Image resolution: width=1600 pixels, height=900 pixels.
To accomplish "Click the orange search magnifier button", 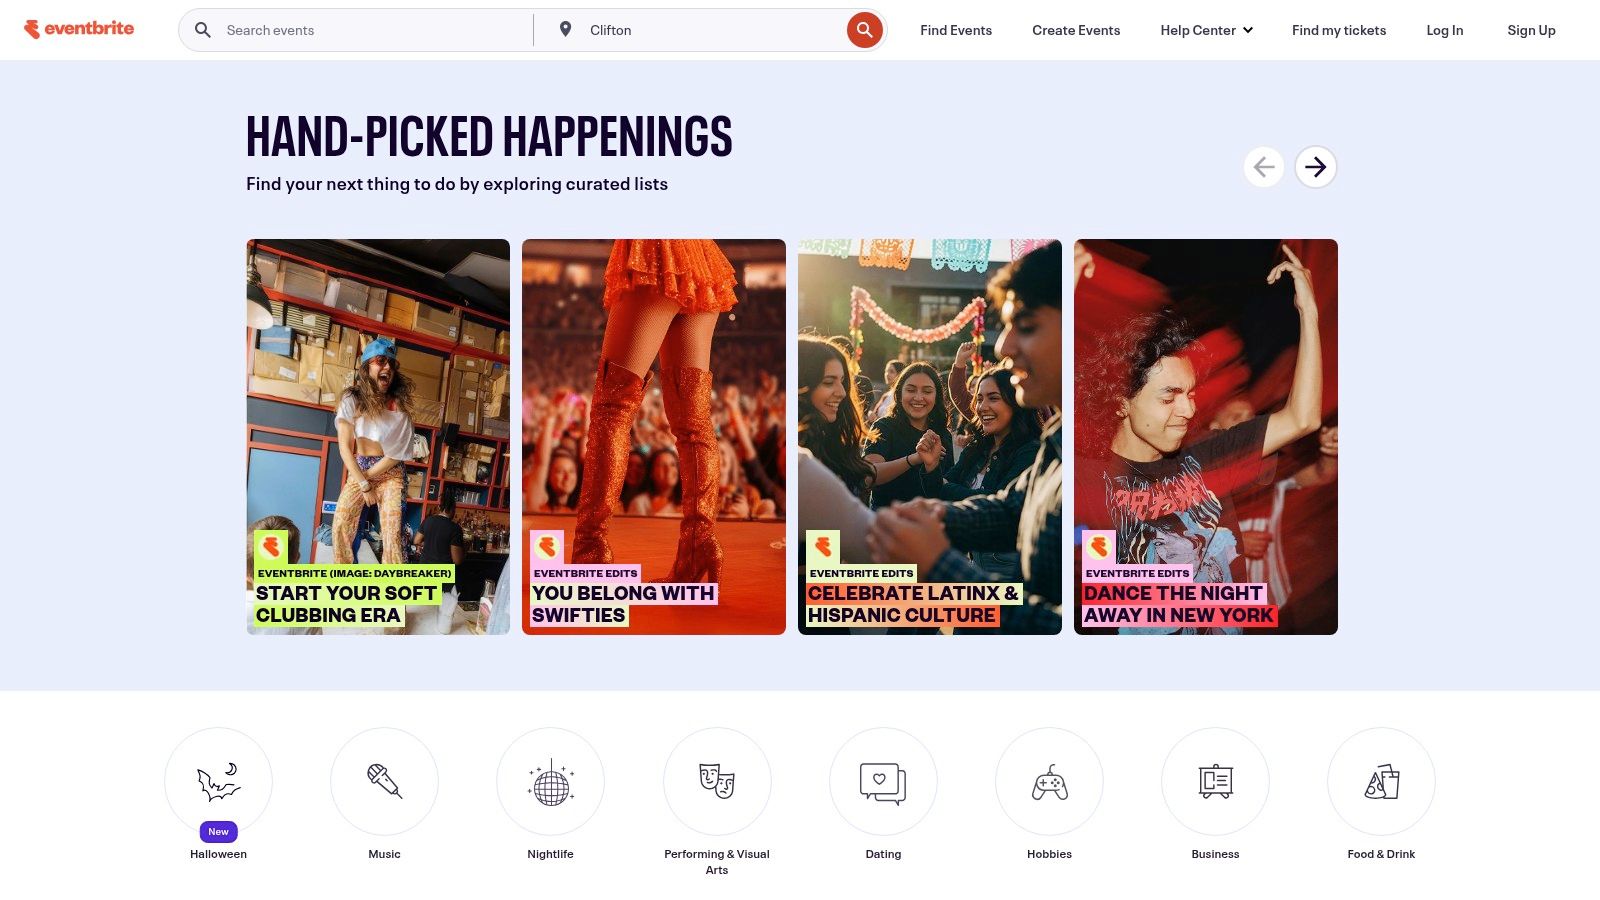I will [x=865, y=30].
